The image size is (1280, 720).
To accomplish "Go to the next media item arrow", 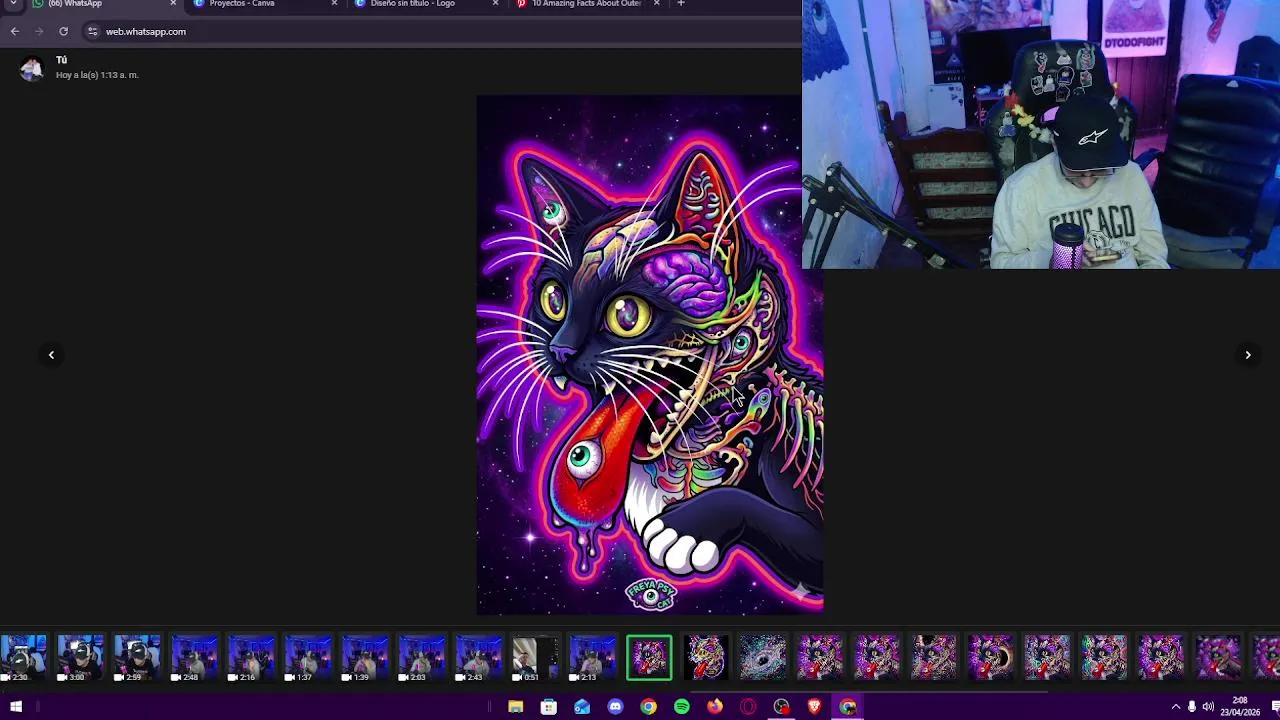I will tap(1247, 355).
